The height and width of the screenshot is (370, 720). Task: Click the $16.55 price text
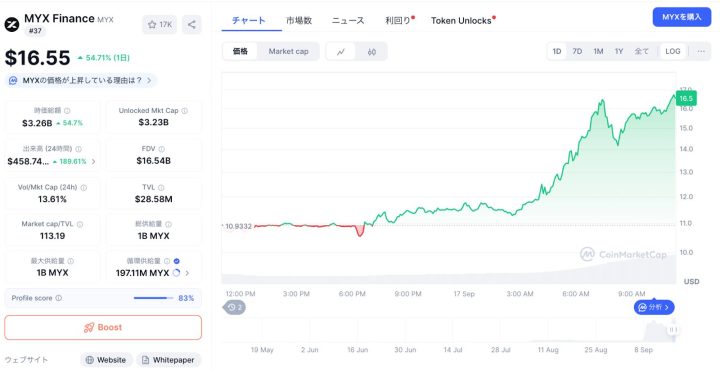tap(37, 58)
